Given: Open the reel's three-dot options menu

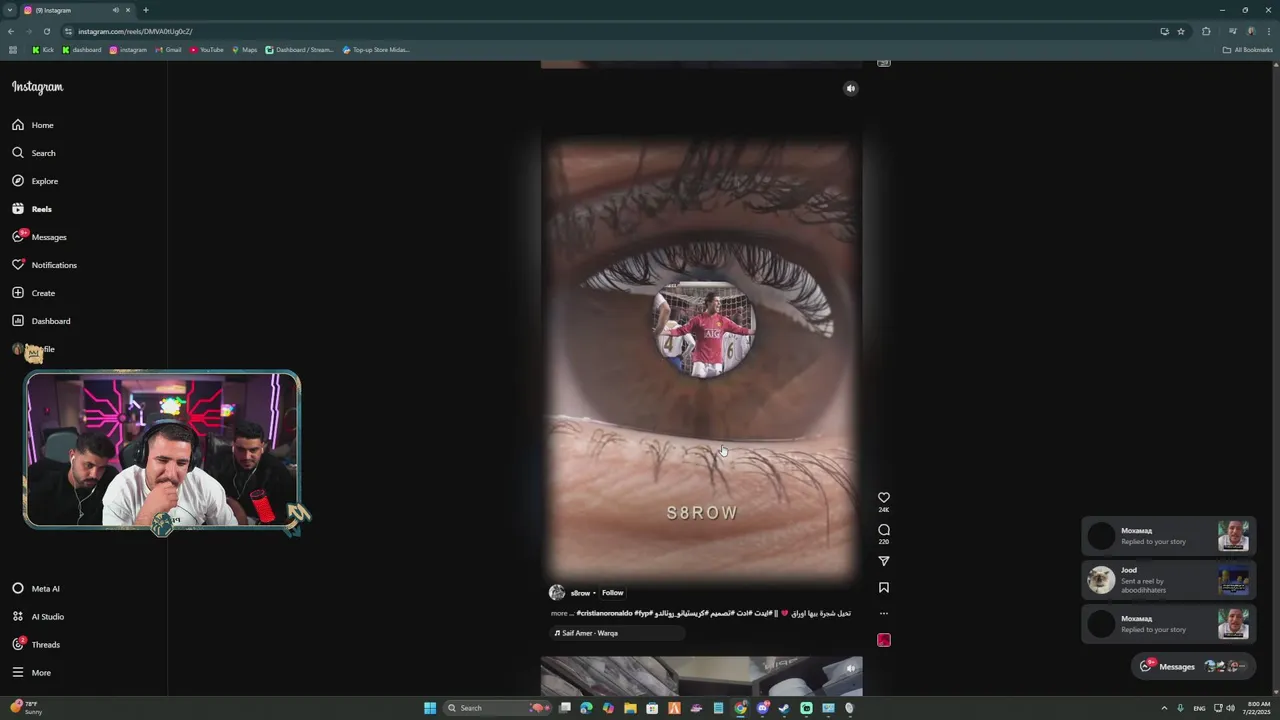Looking at the screenshot, I should pyautogui.click(x=884, y=613).
